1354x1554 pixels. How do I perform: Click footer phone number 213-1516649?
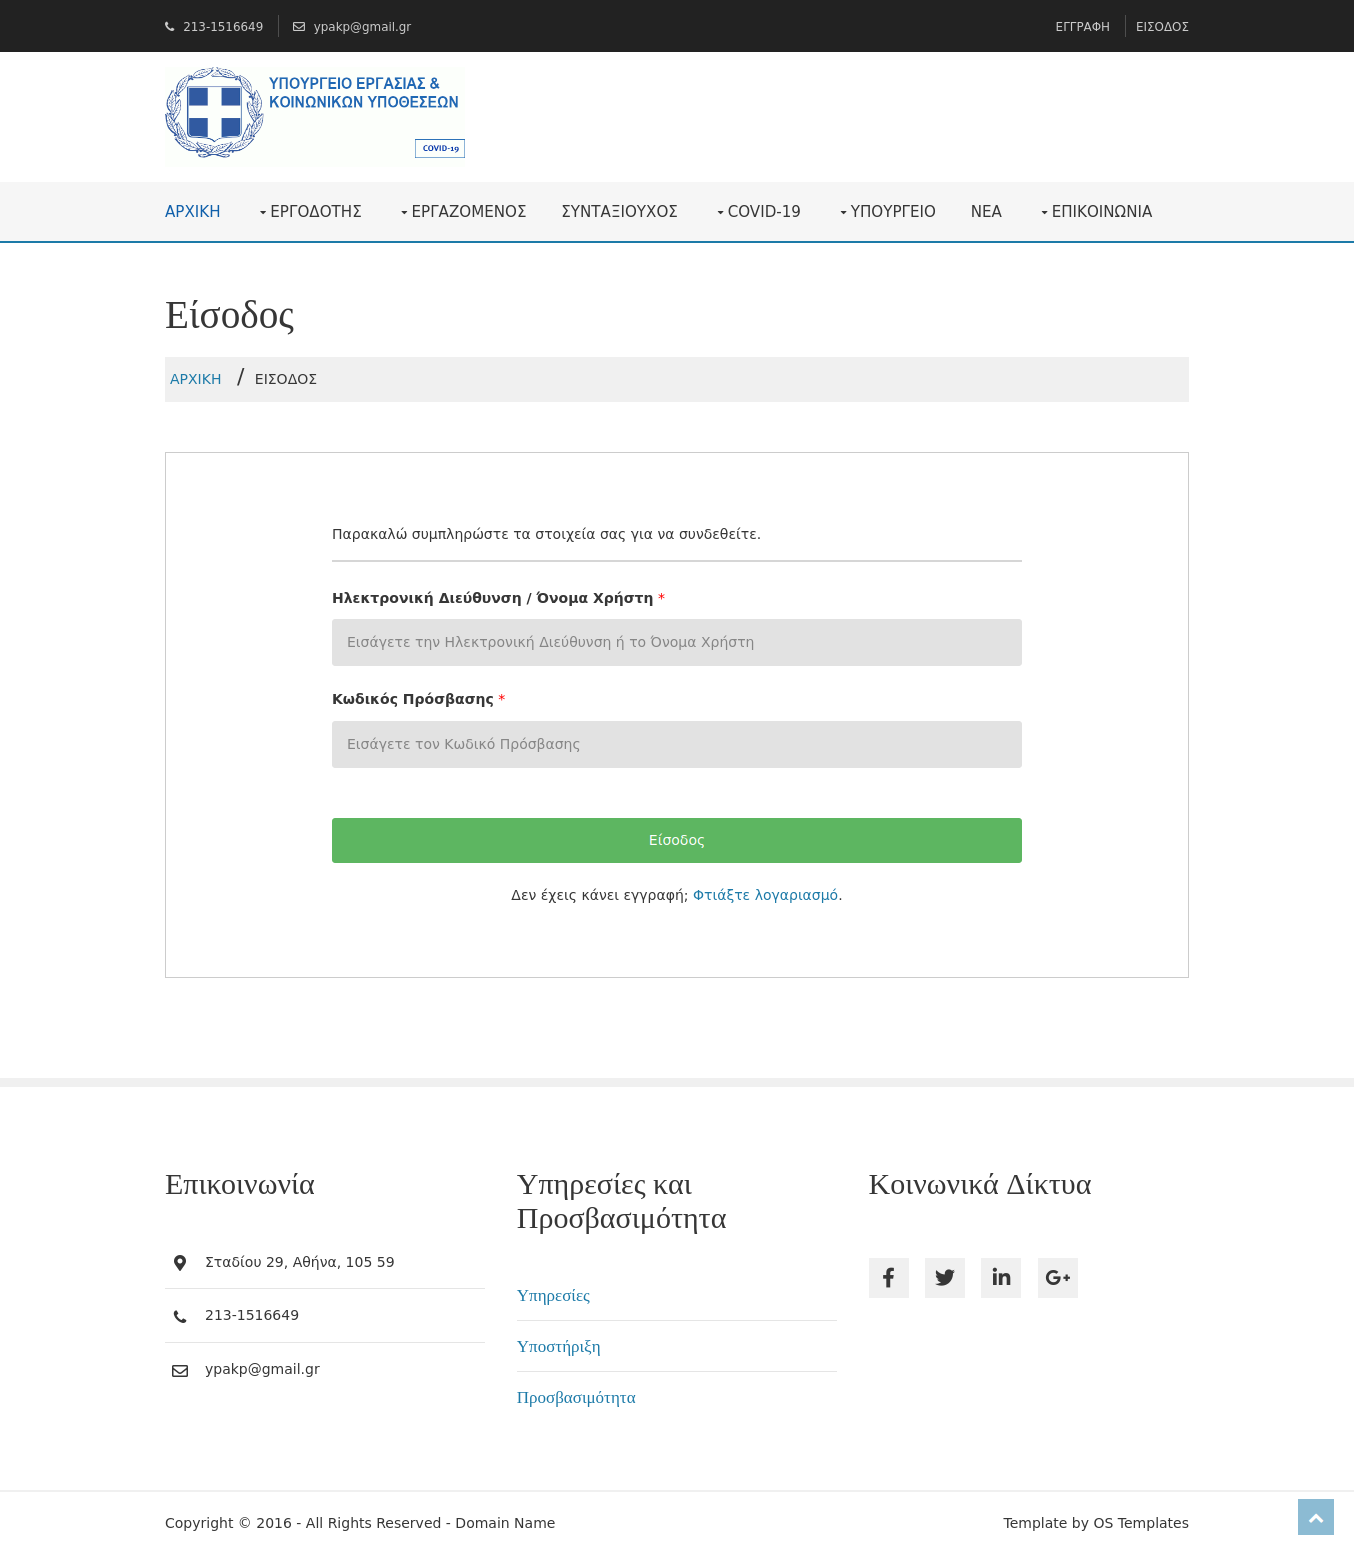click(x=252, y=1315)
